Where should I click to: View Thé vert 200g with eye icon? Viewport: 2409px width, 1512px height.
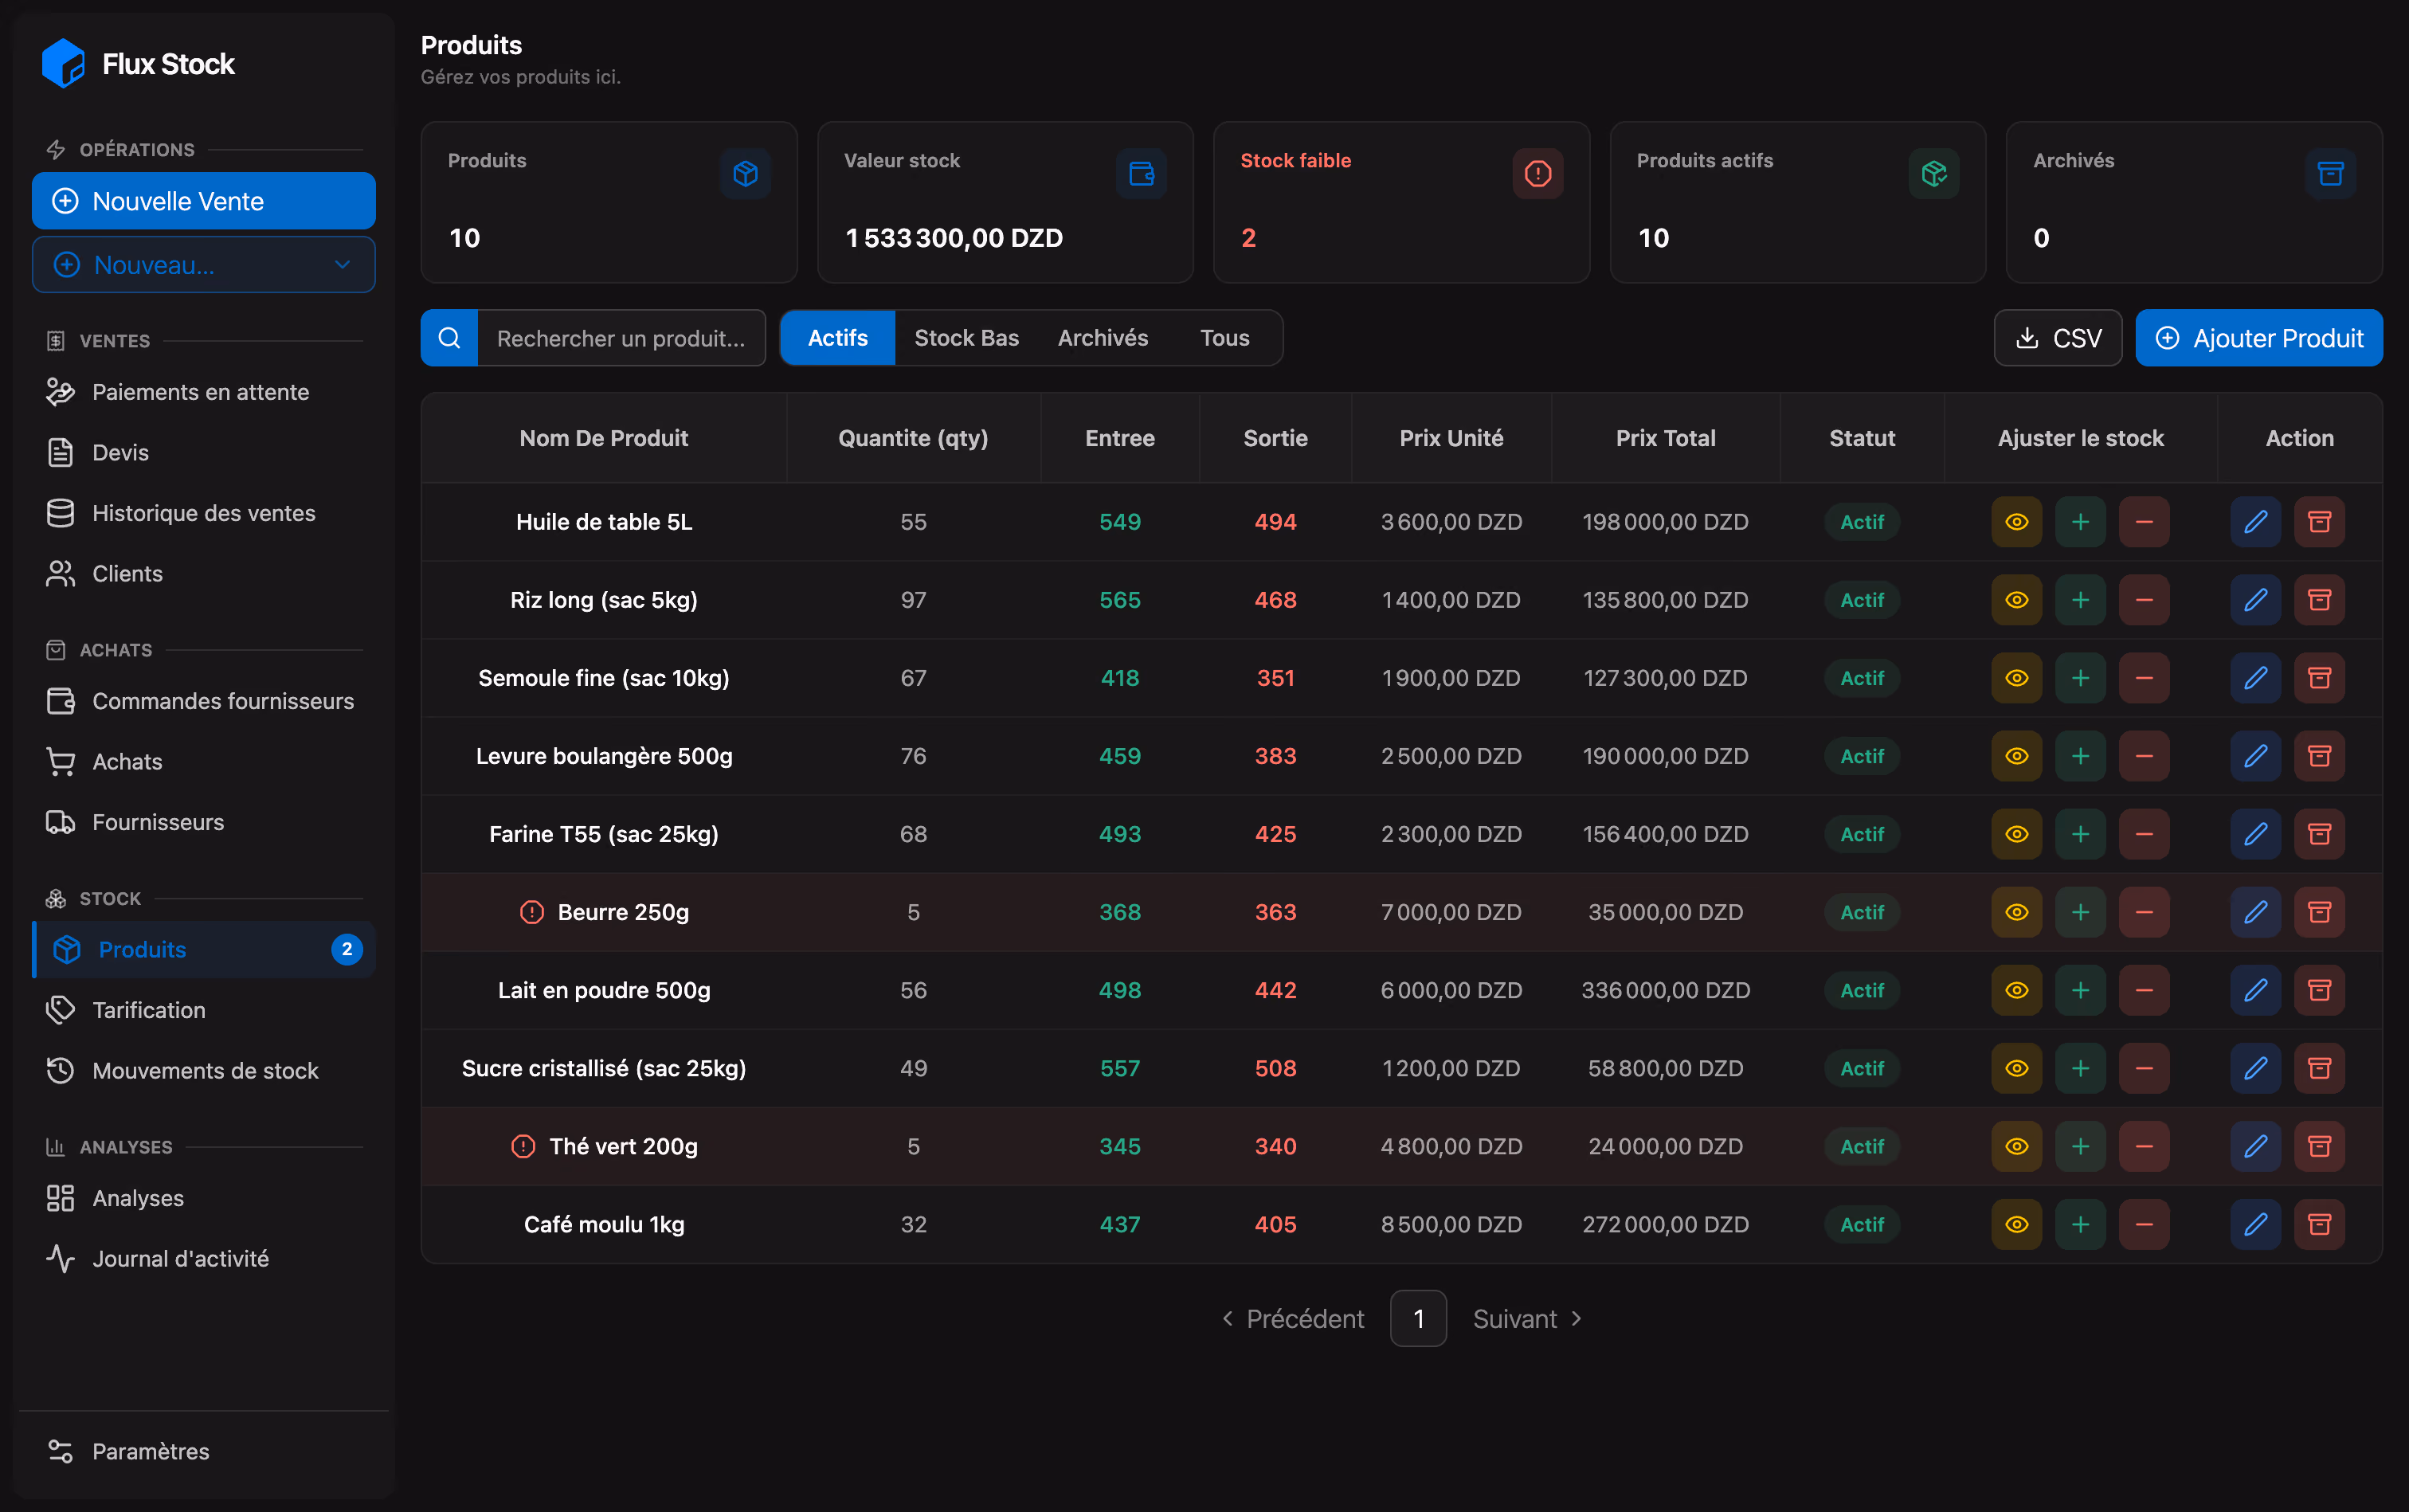[2016, 1146]
